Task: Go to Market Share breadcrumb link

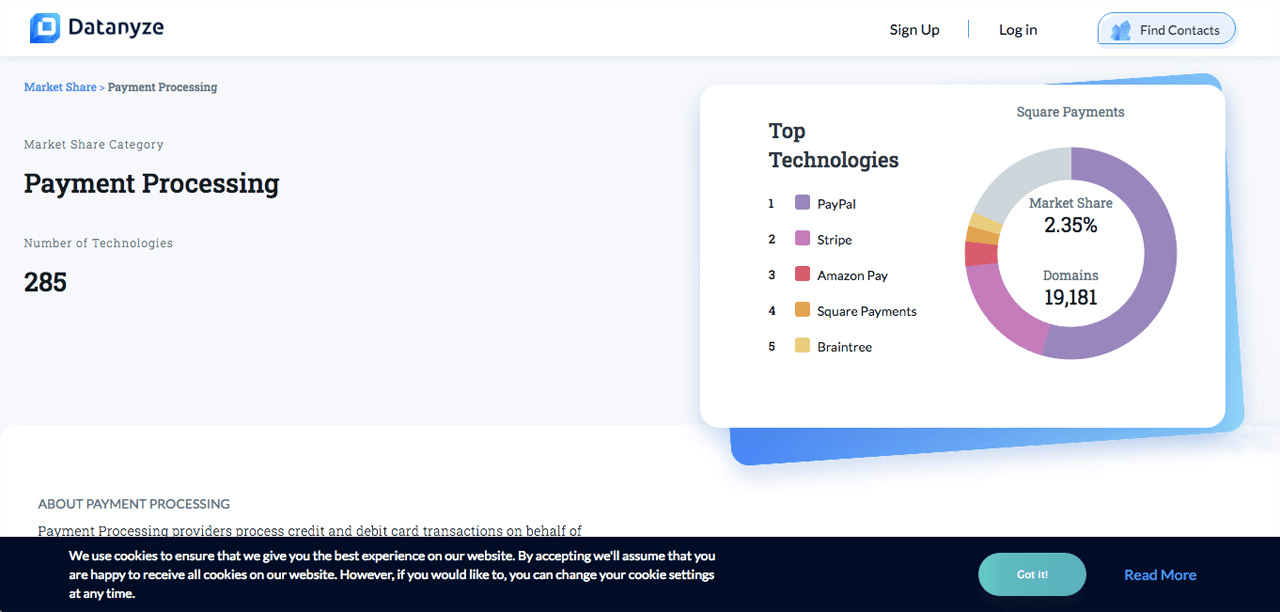Action: point(60,87)
